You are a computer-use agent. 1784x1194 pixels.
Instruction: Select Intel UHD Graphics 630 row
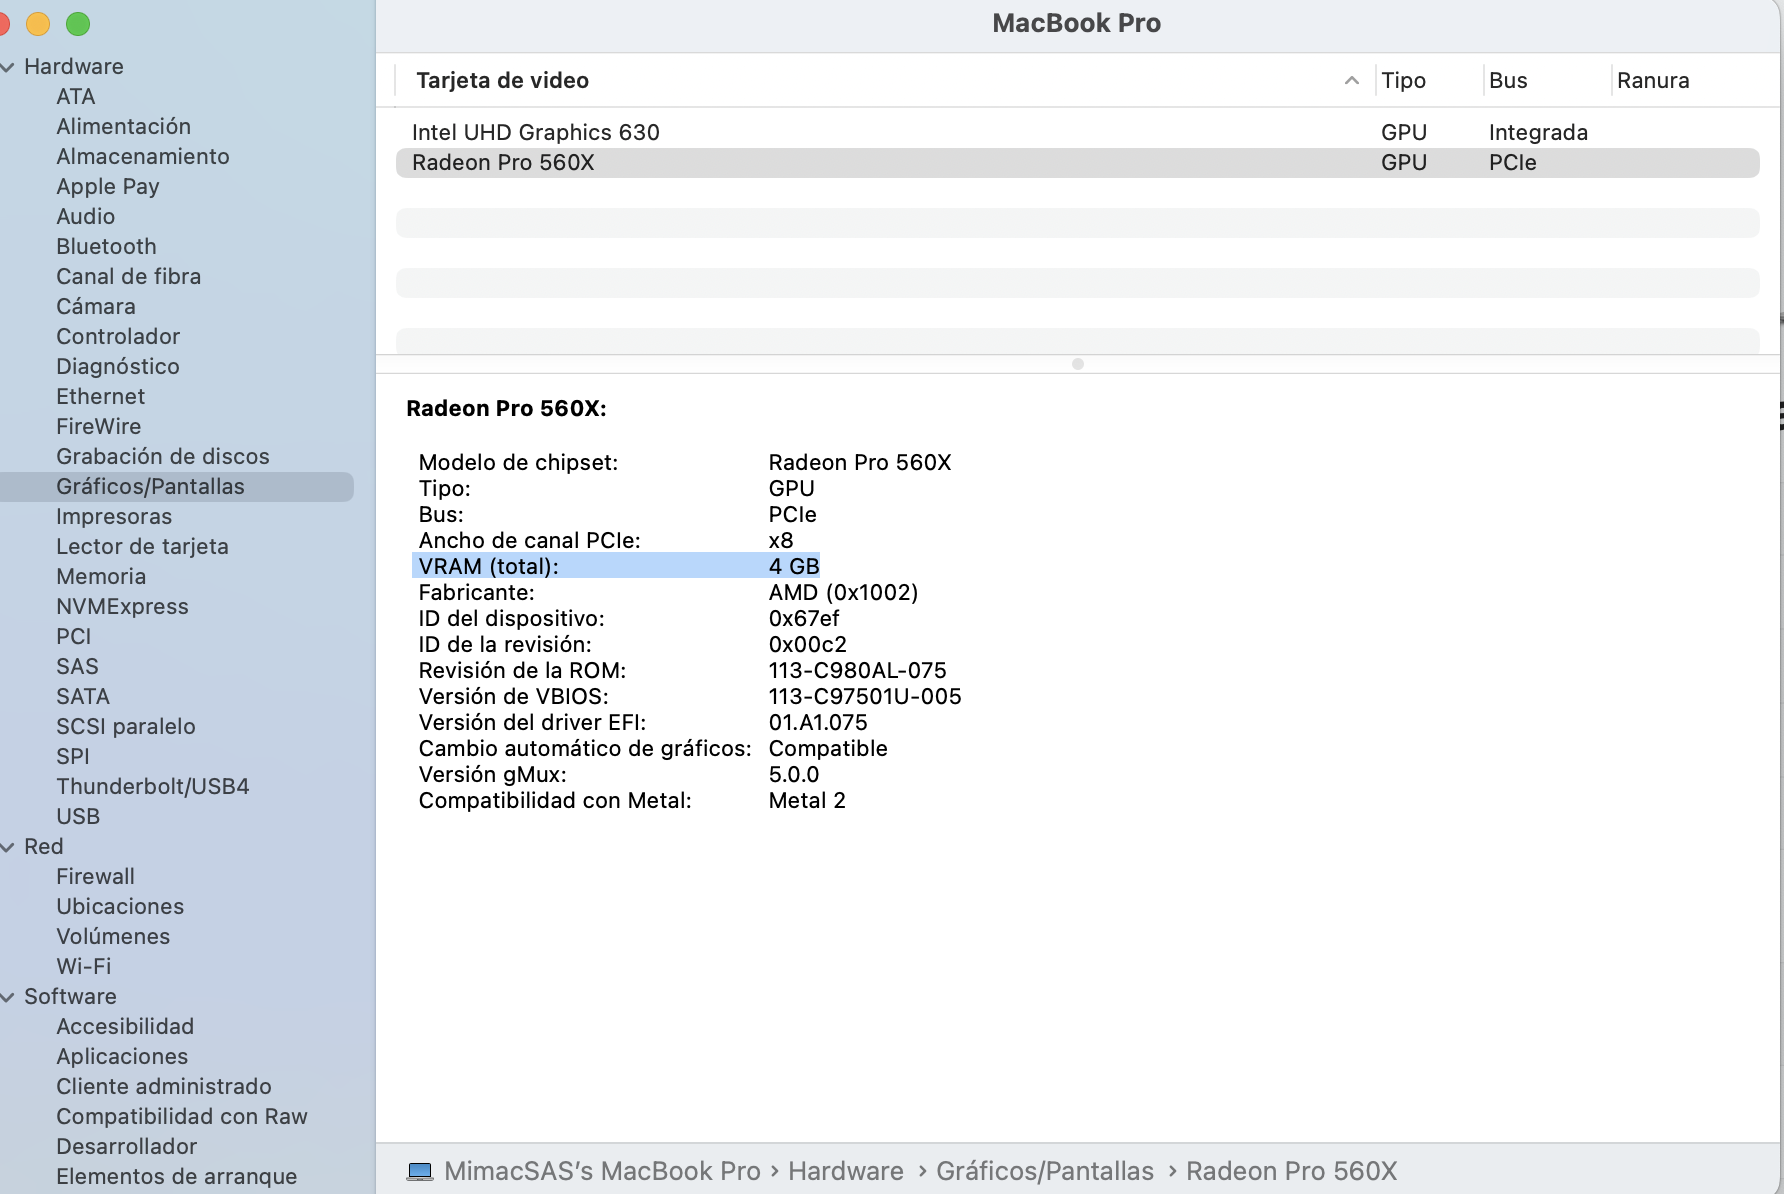(536, 133)
